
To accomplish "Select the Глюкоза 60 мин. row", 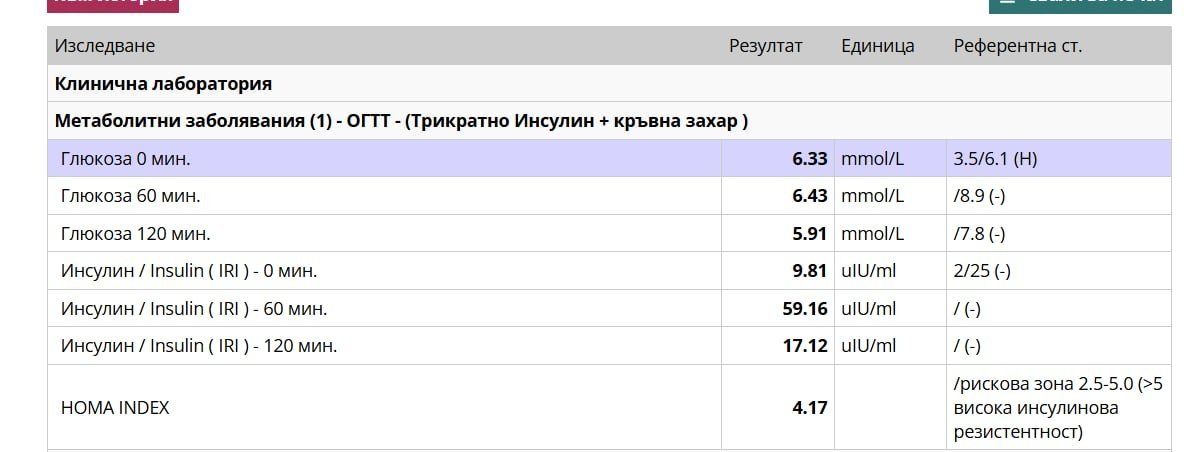I will coord(609,195).
